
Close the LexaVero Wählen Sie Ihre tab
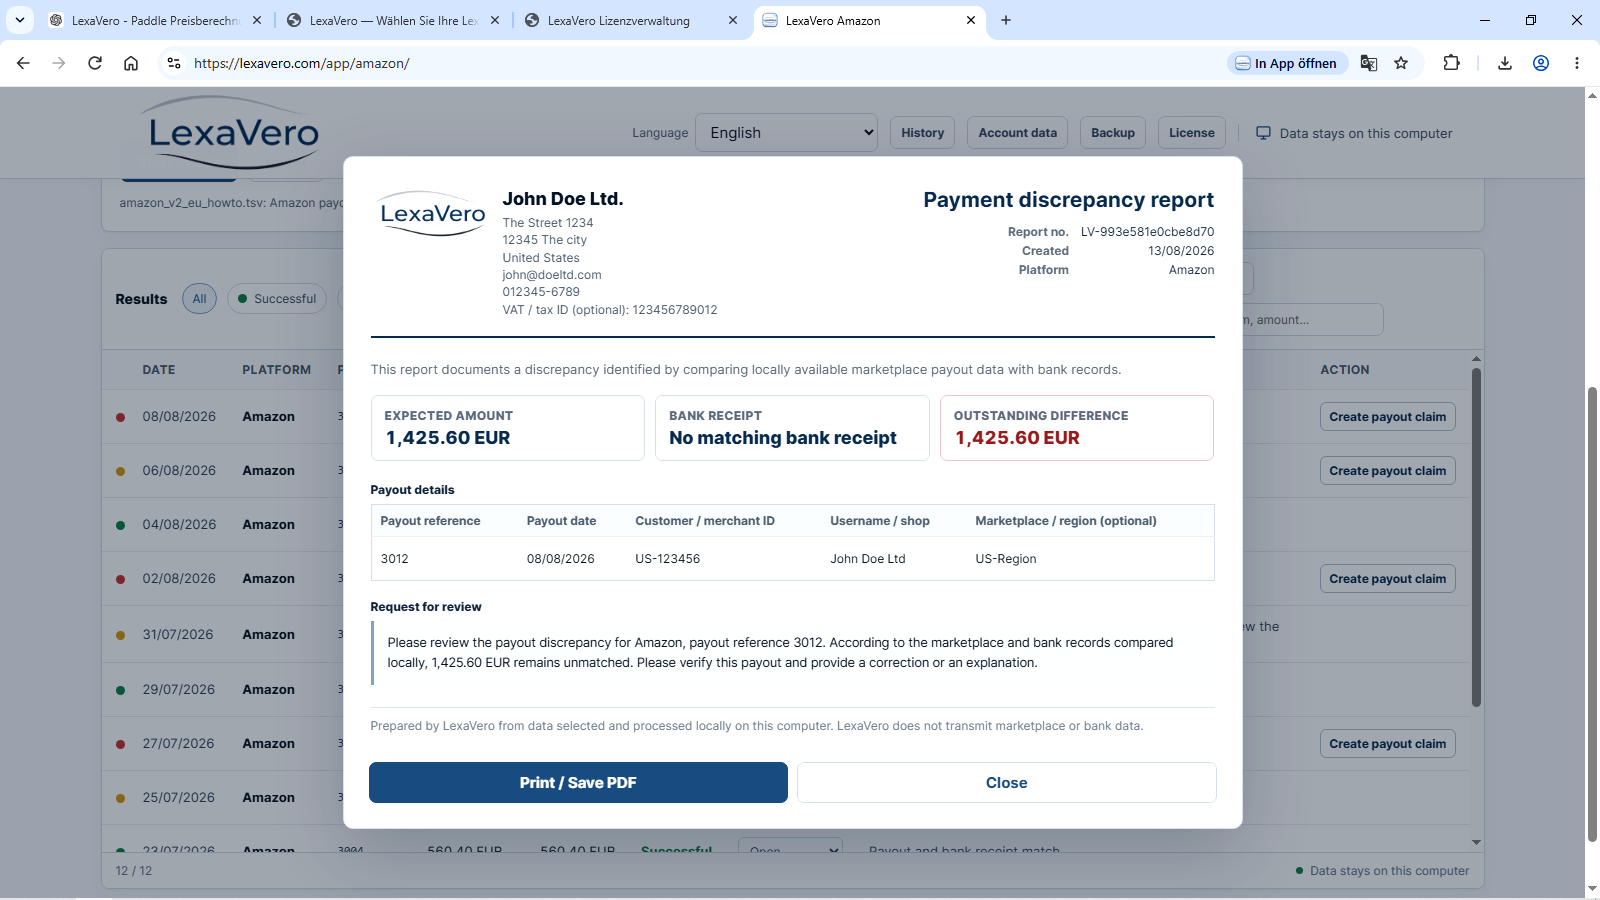click(495, 20)
